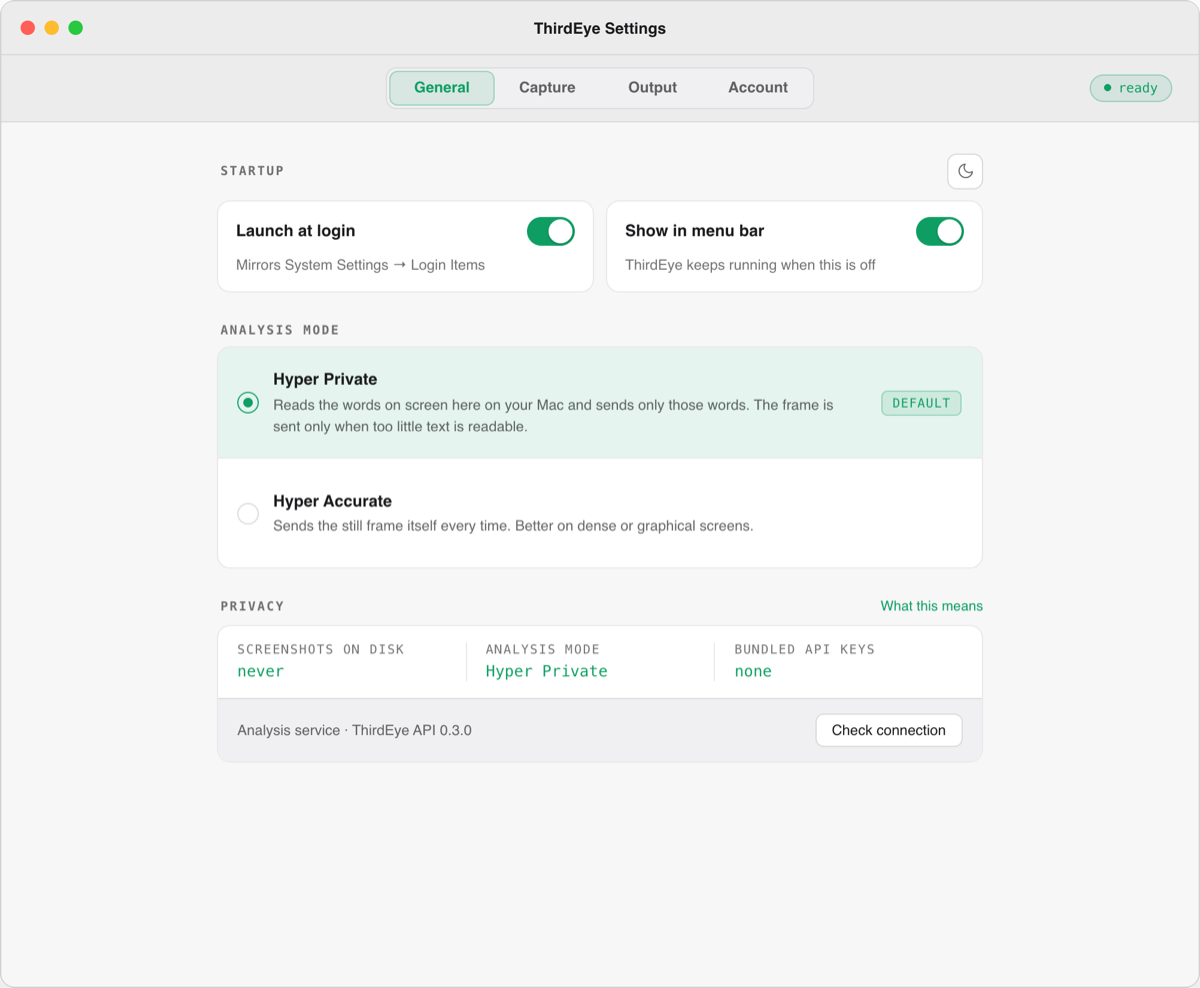The image size is (1200, 988).
Task: Disable Show in menu bar switch
Action: coord(940,231)
